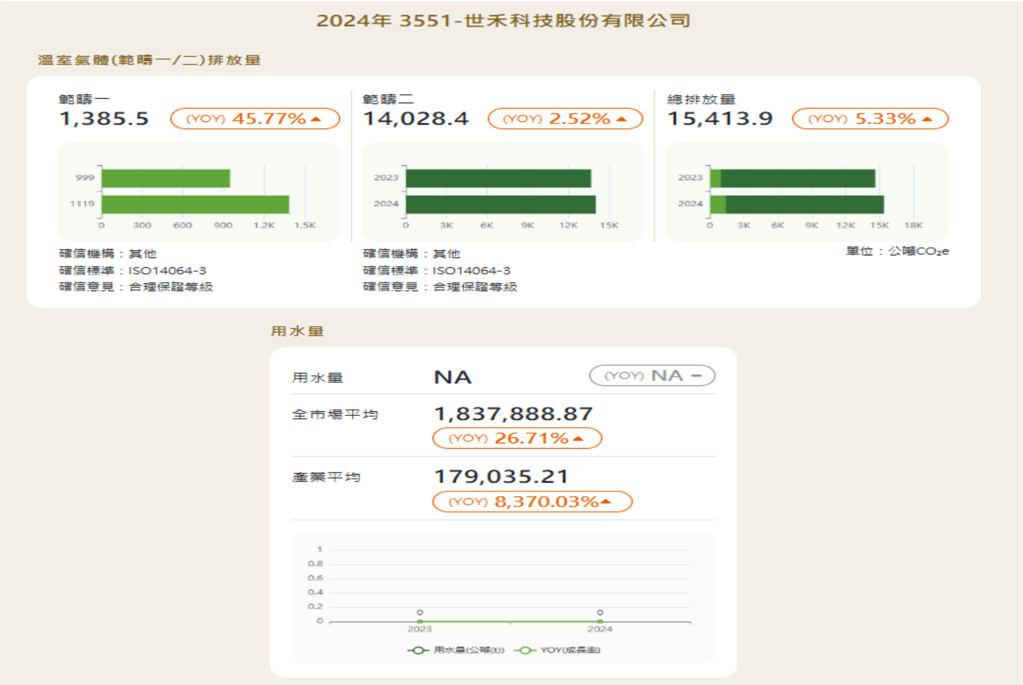Click the 用水量 YOY NA badge
Viewport: 1023px width, 685px height.
(x=652, y=376)
